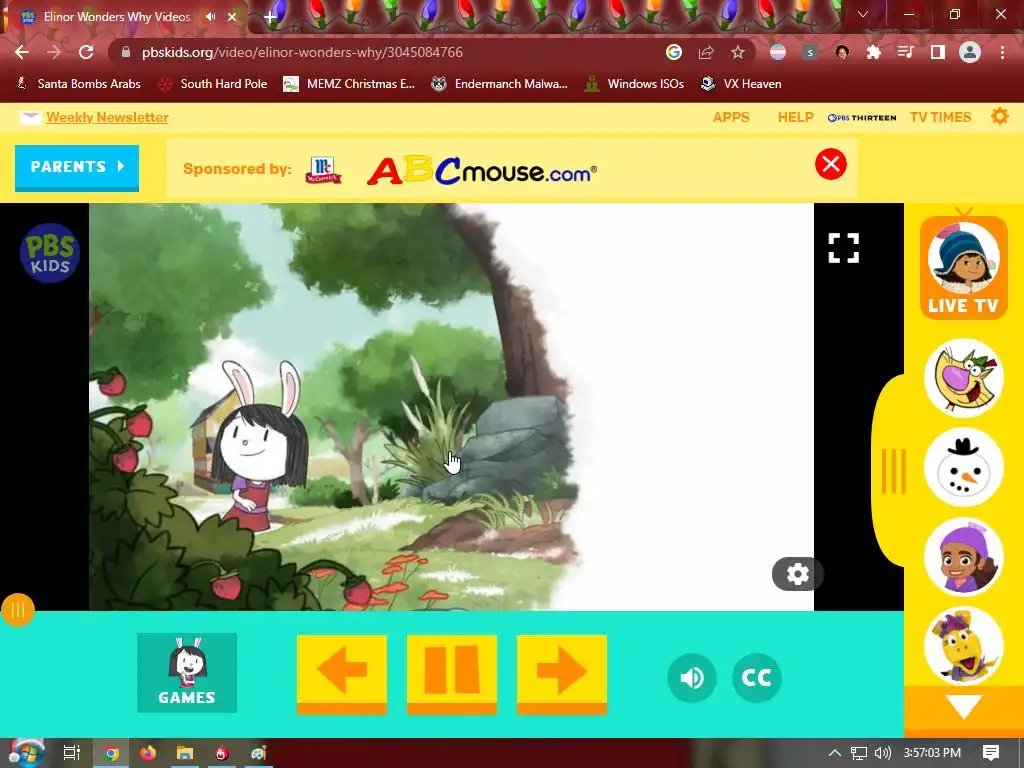The height and width of the screenshot is (768, 1024).
Task: Mute the tab via its speaker icon
Action: pos(210,17)
